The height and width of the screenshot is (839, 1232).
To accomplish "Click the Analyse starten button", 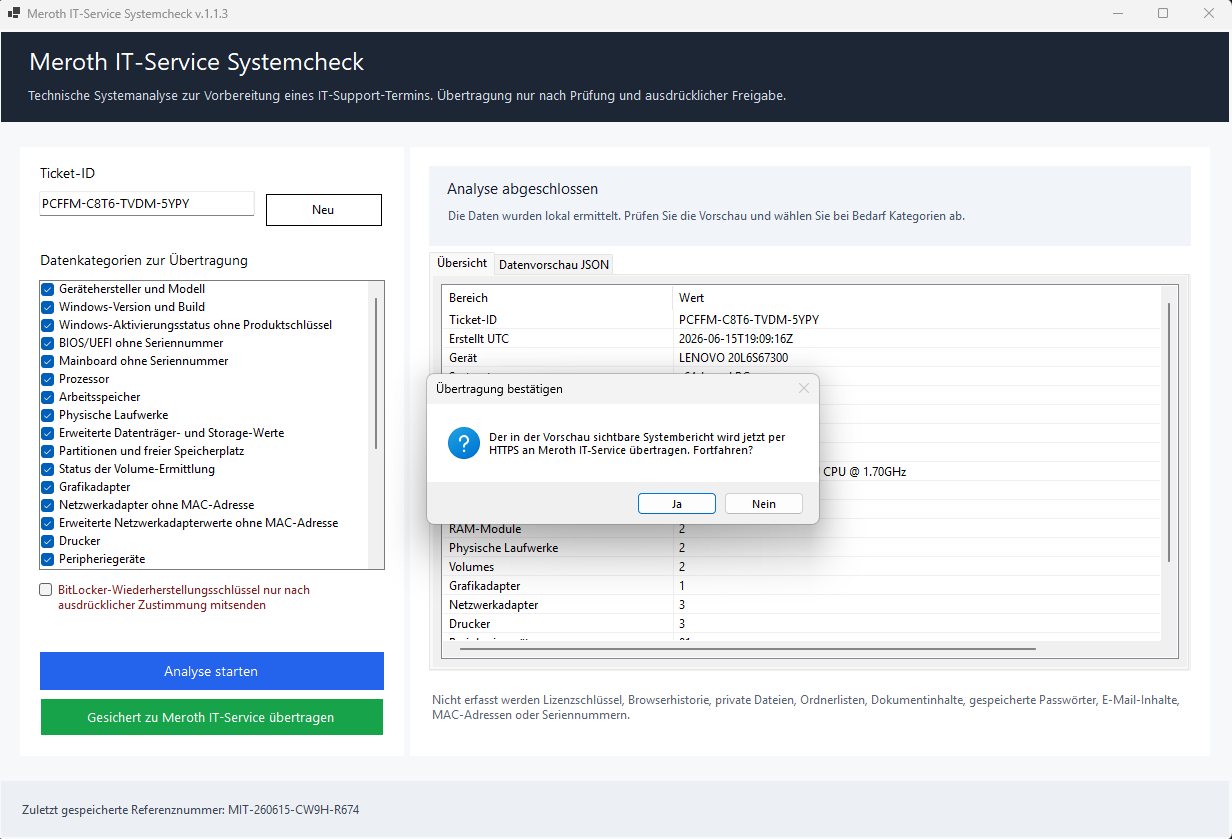I will (211, 671).
